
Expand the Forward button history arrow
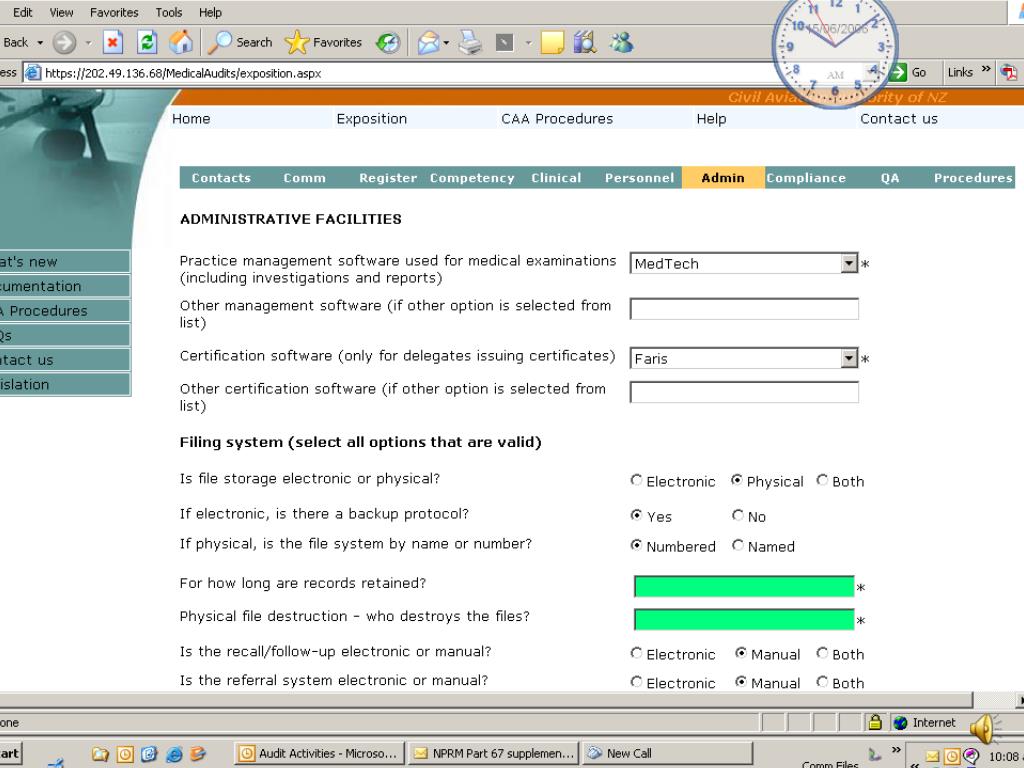pyautogui.click(x=88, y=43)
